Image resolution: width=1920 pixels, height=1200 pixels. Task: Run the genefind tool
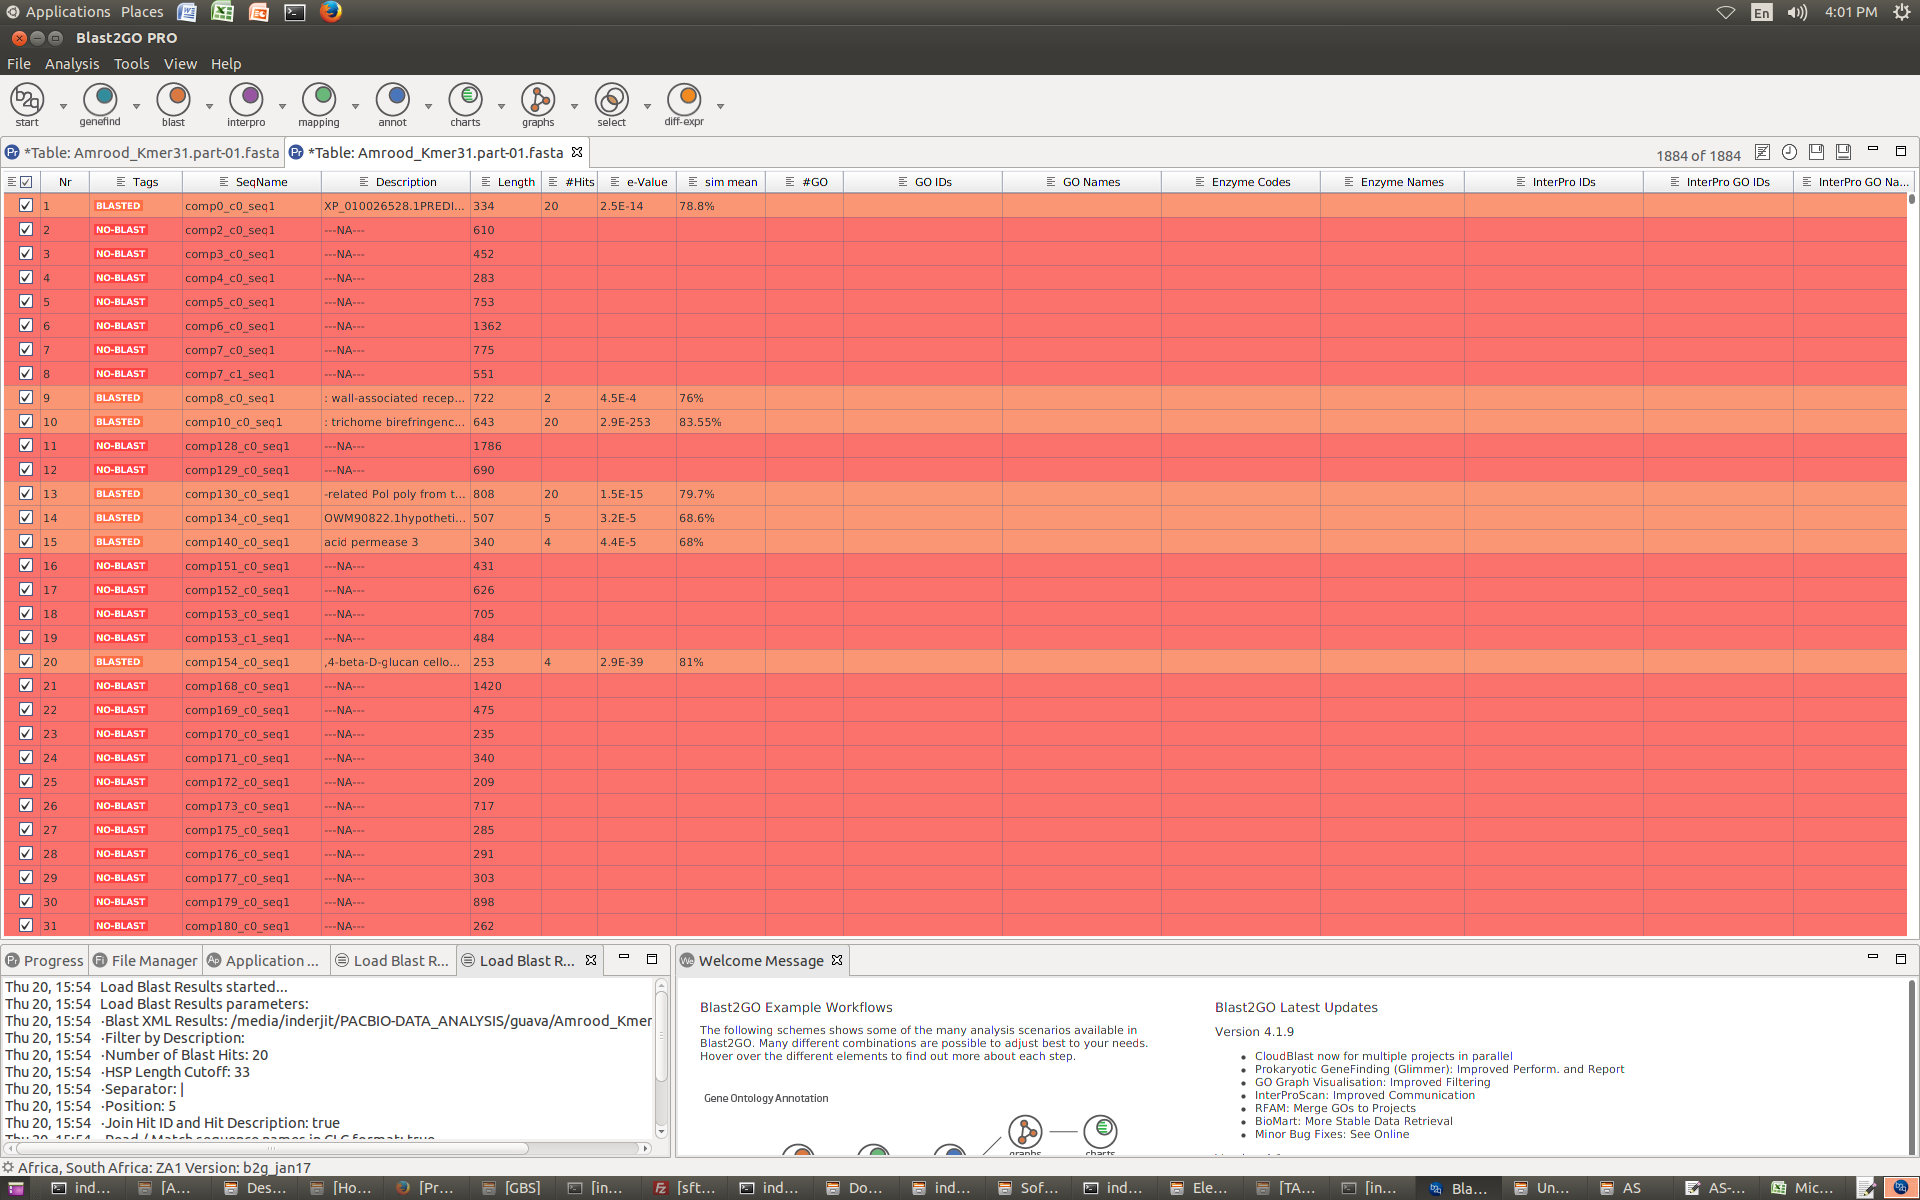pyautogui.click(x=100, y=101)
